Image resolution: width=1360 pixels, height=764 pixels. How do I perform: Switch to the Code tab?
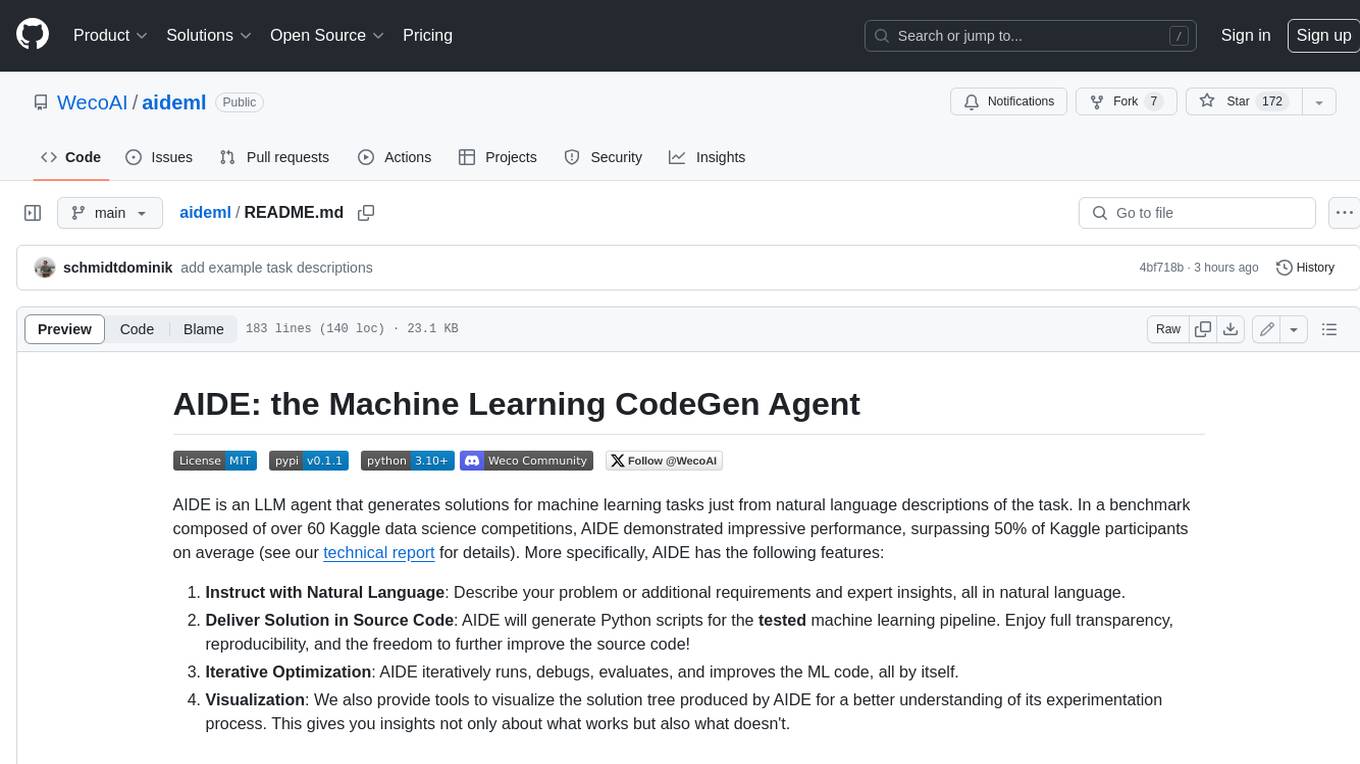click(71, 157)
